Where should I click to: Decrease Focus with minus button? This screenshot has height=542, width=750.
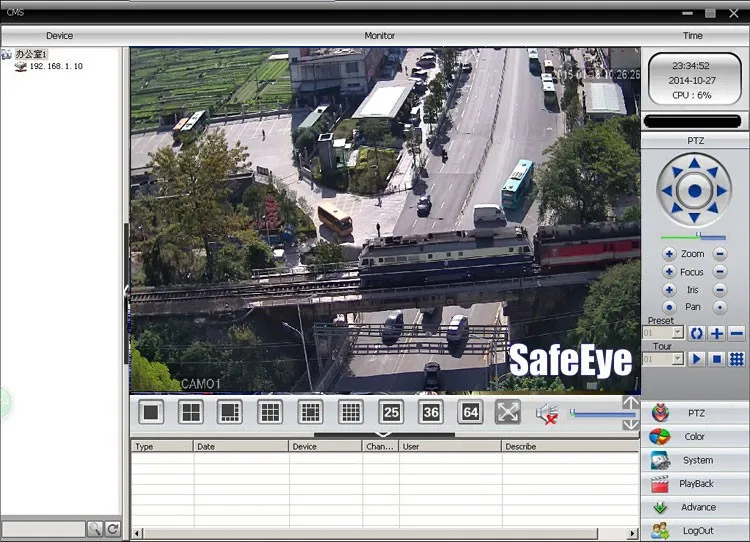tap(720, 272)
